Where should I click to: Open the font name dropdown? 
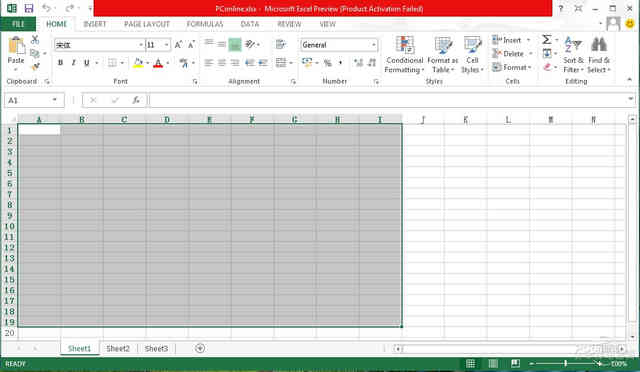(x=141, y=45)
